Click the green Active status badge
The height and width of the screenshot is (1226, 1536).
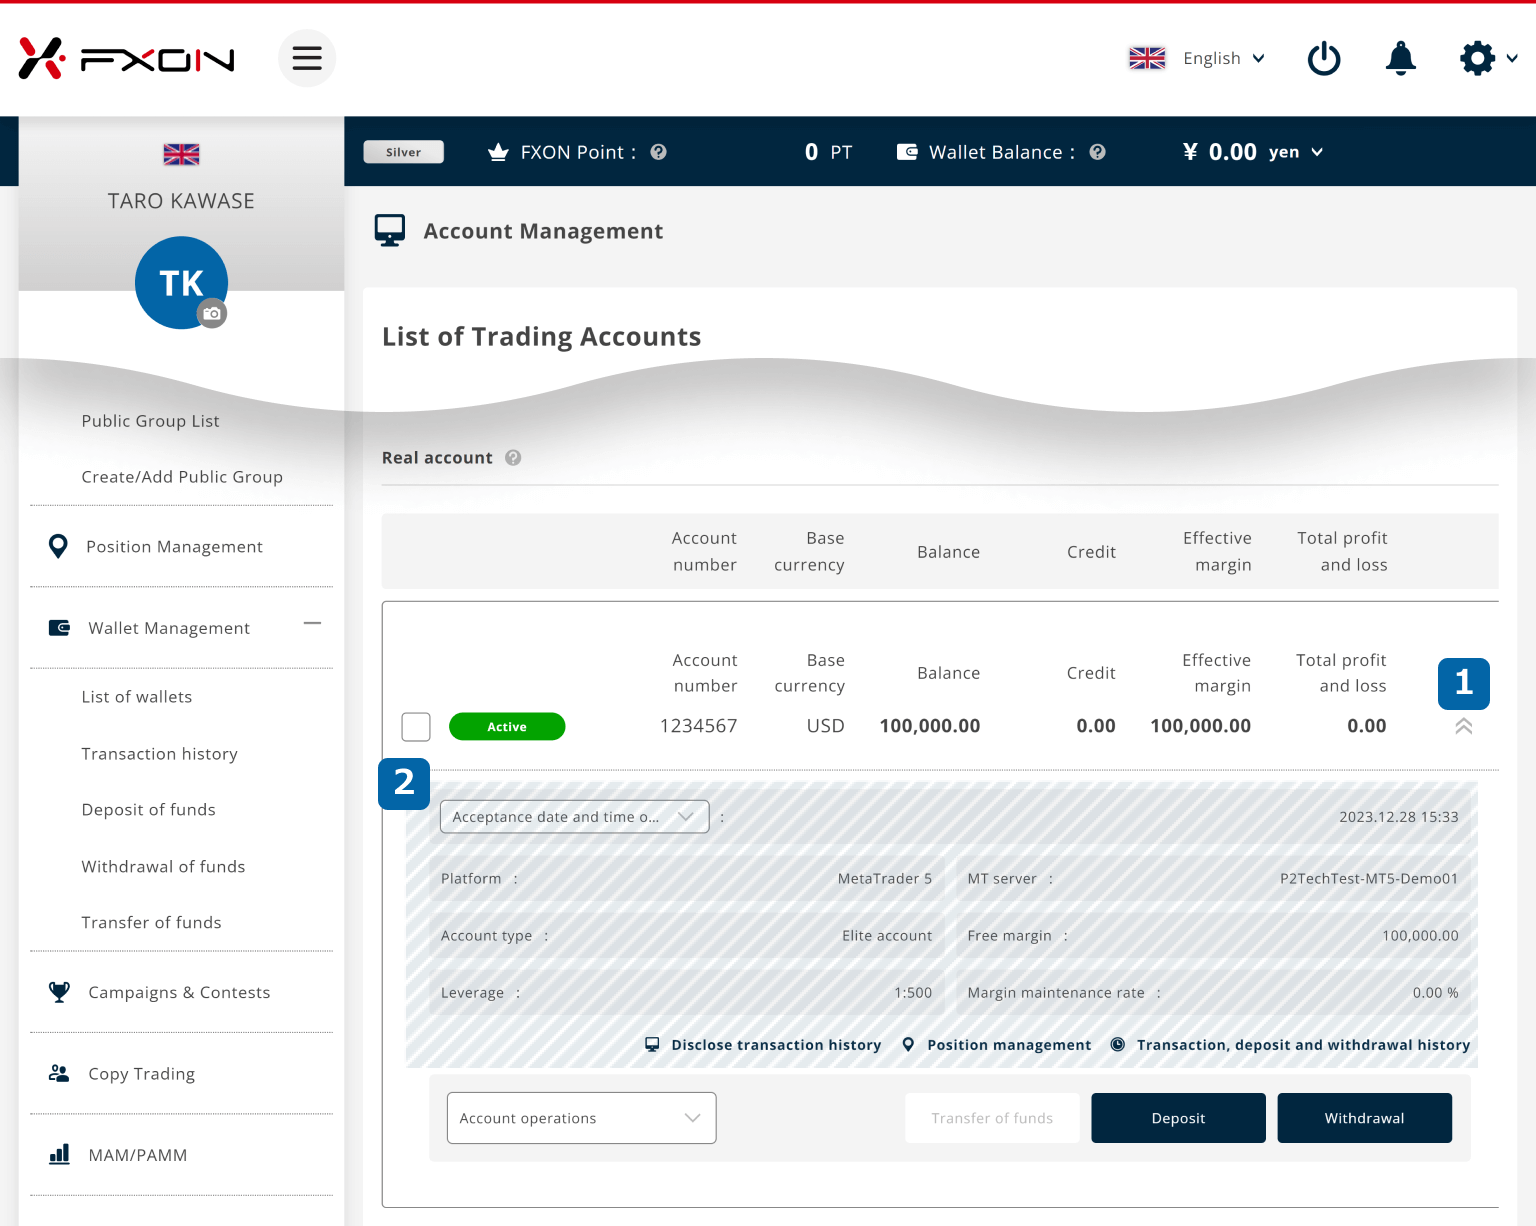click(x=507, y=727)
